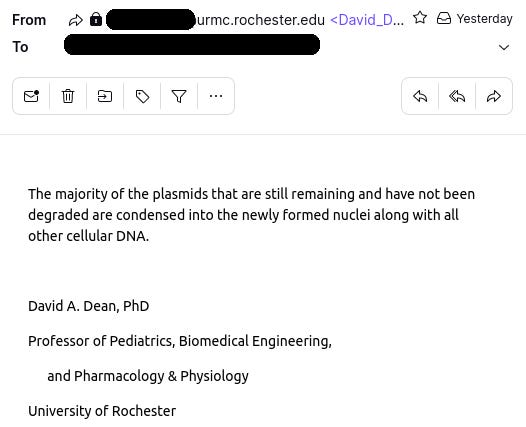Reply to the sender arrow icon
This screenshot has height=427, width=526.
(x=420, y=96)
